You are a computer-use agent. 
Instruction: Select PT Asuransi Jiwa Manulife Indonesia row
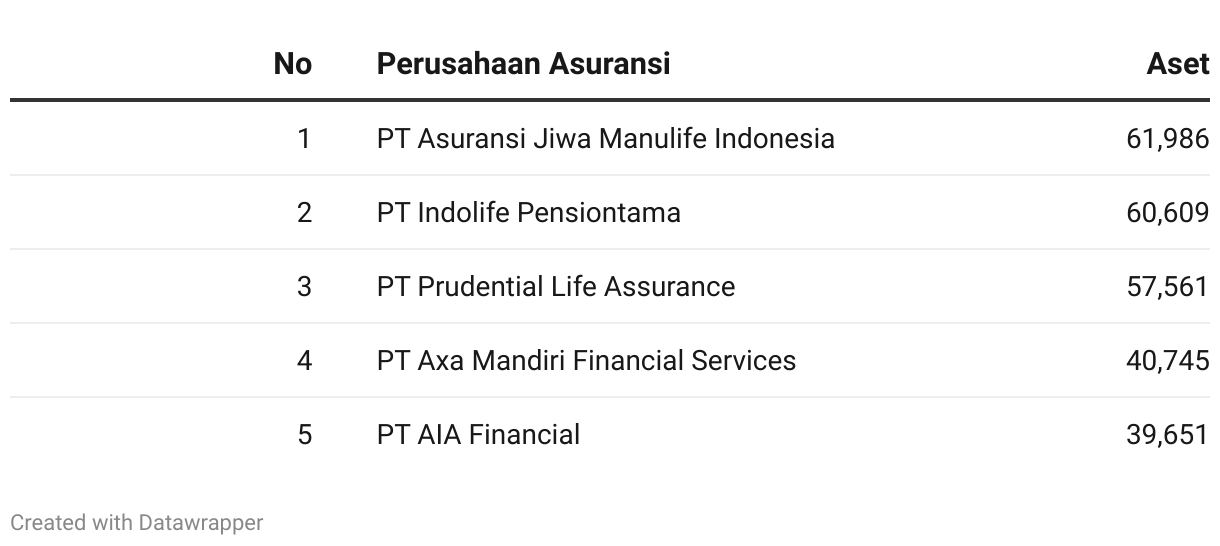pos(610,138)
